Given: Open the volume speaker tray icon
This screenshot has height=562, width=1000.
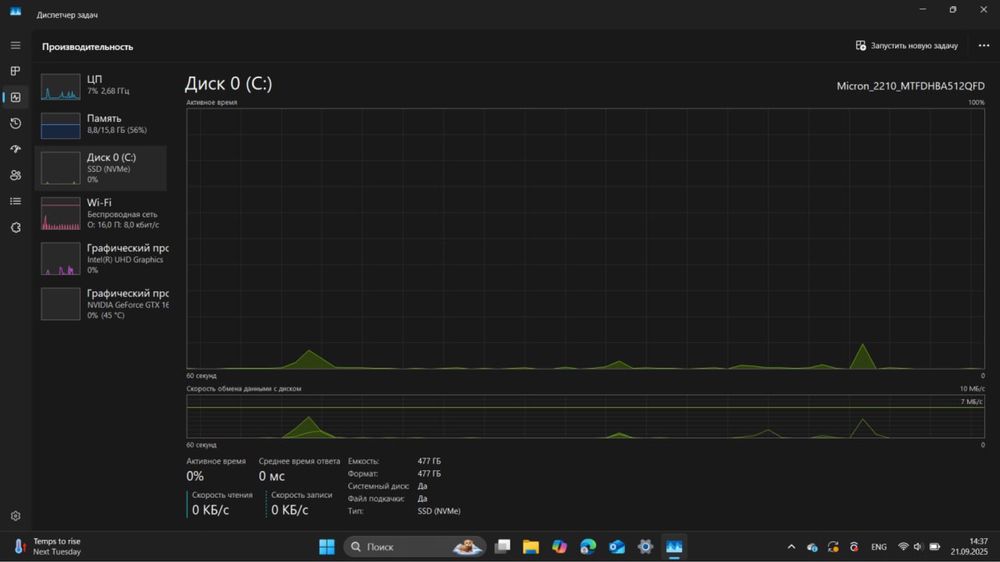Looking at the screenshot, I should 918,547.
